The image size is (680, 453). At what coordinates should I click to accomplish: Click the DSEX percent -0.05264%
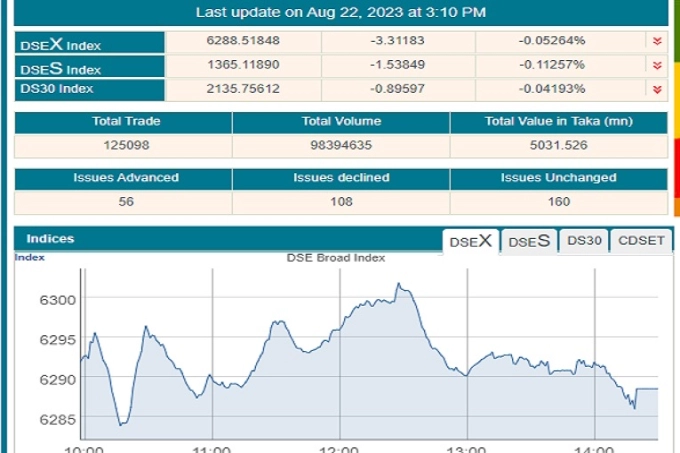[x=552, y=40]
